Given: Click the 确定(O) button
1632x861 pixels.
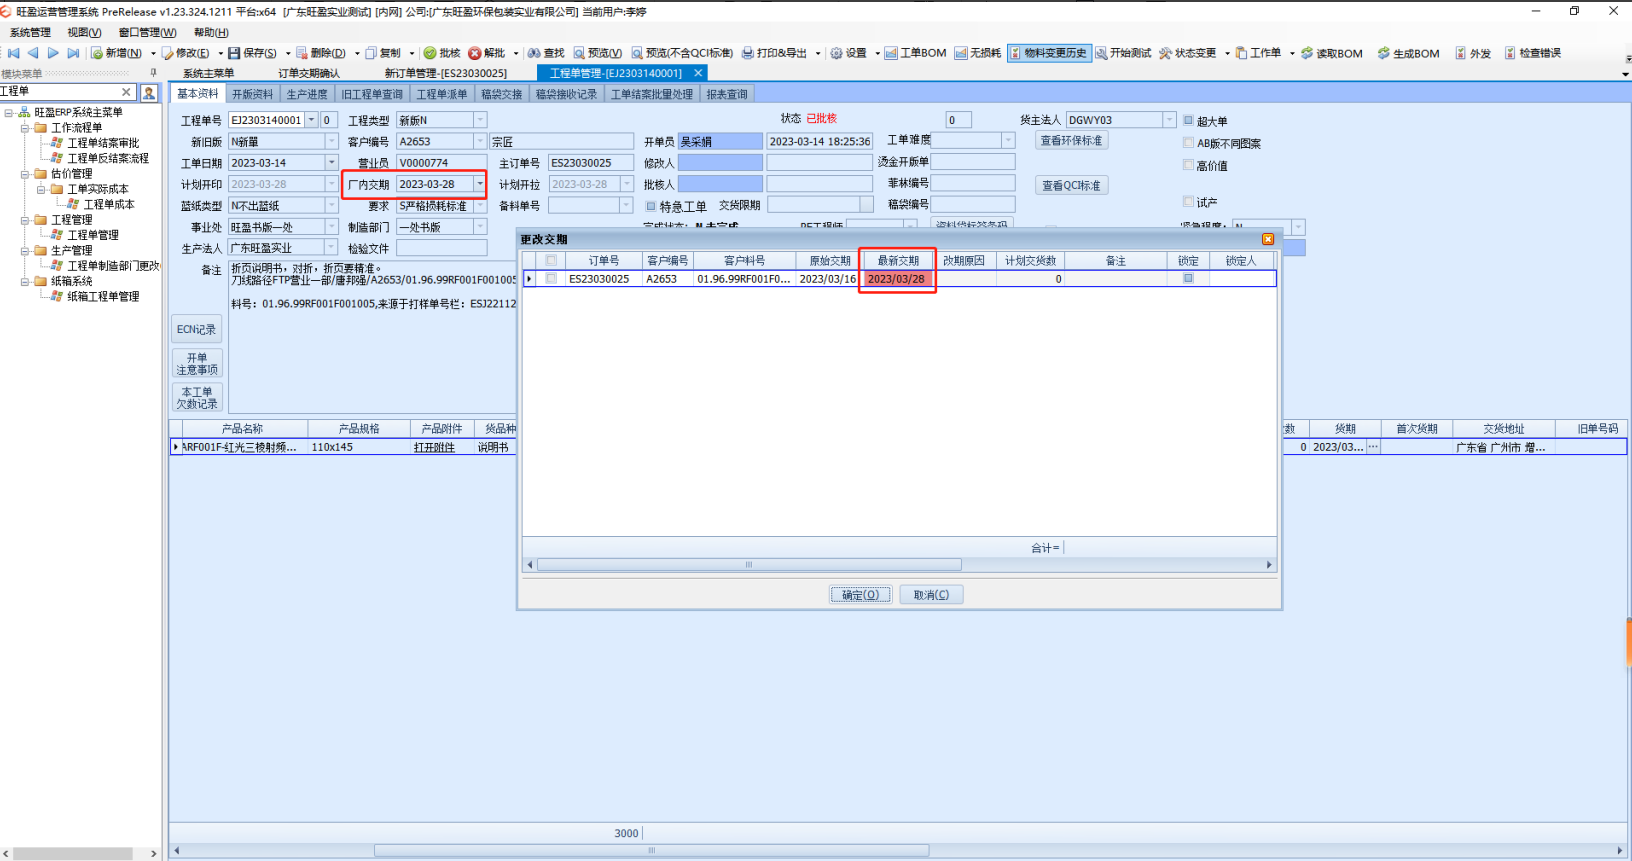Looking at the screenshot, I should coord(860,595).
